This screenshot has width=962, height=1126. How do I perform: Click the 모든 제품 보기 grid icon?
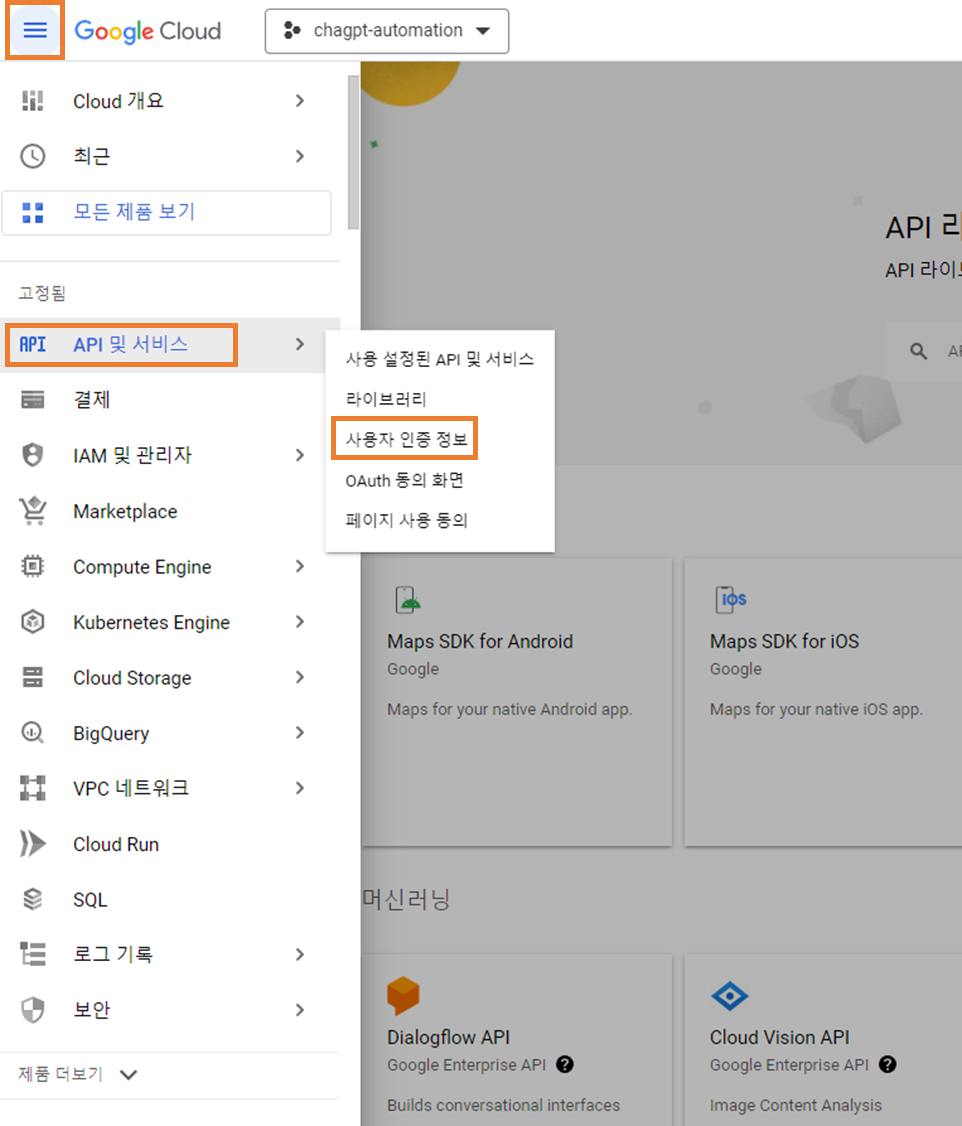pyautogui.click(x=32, y=213)
